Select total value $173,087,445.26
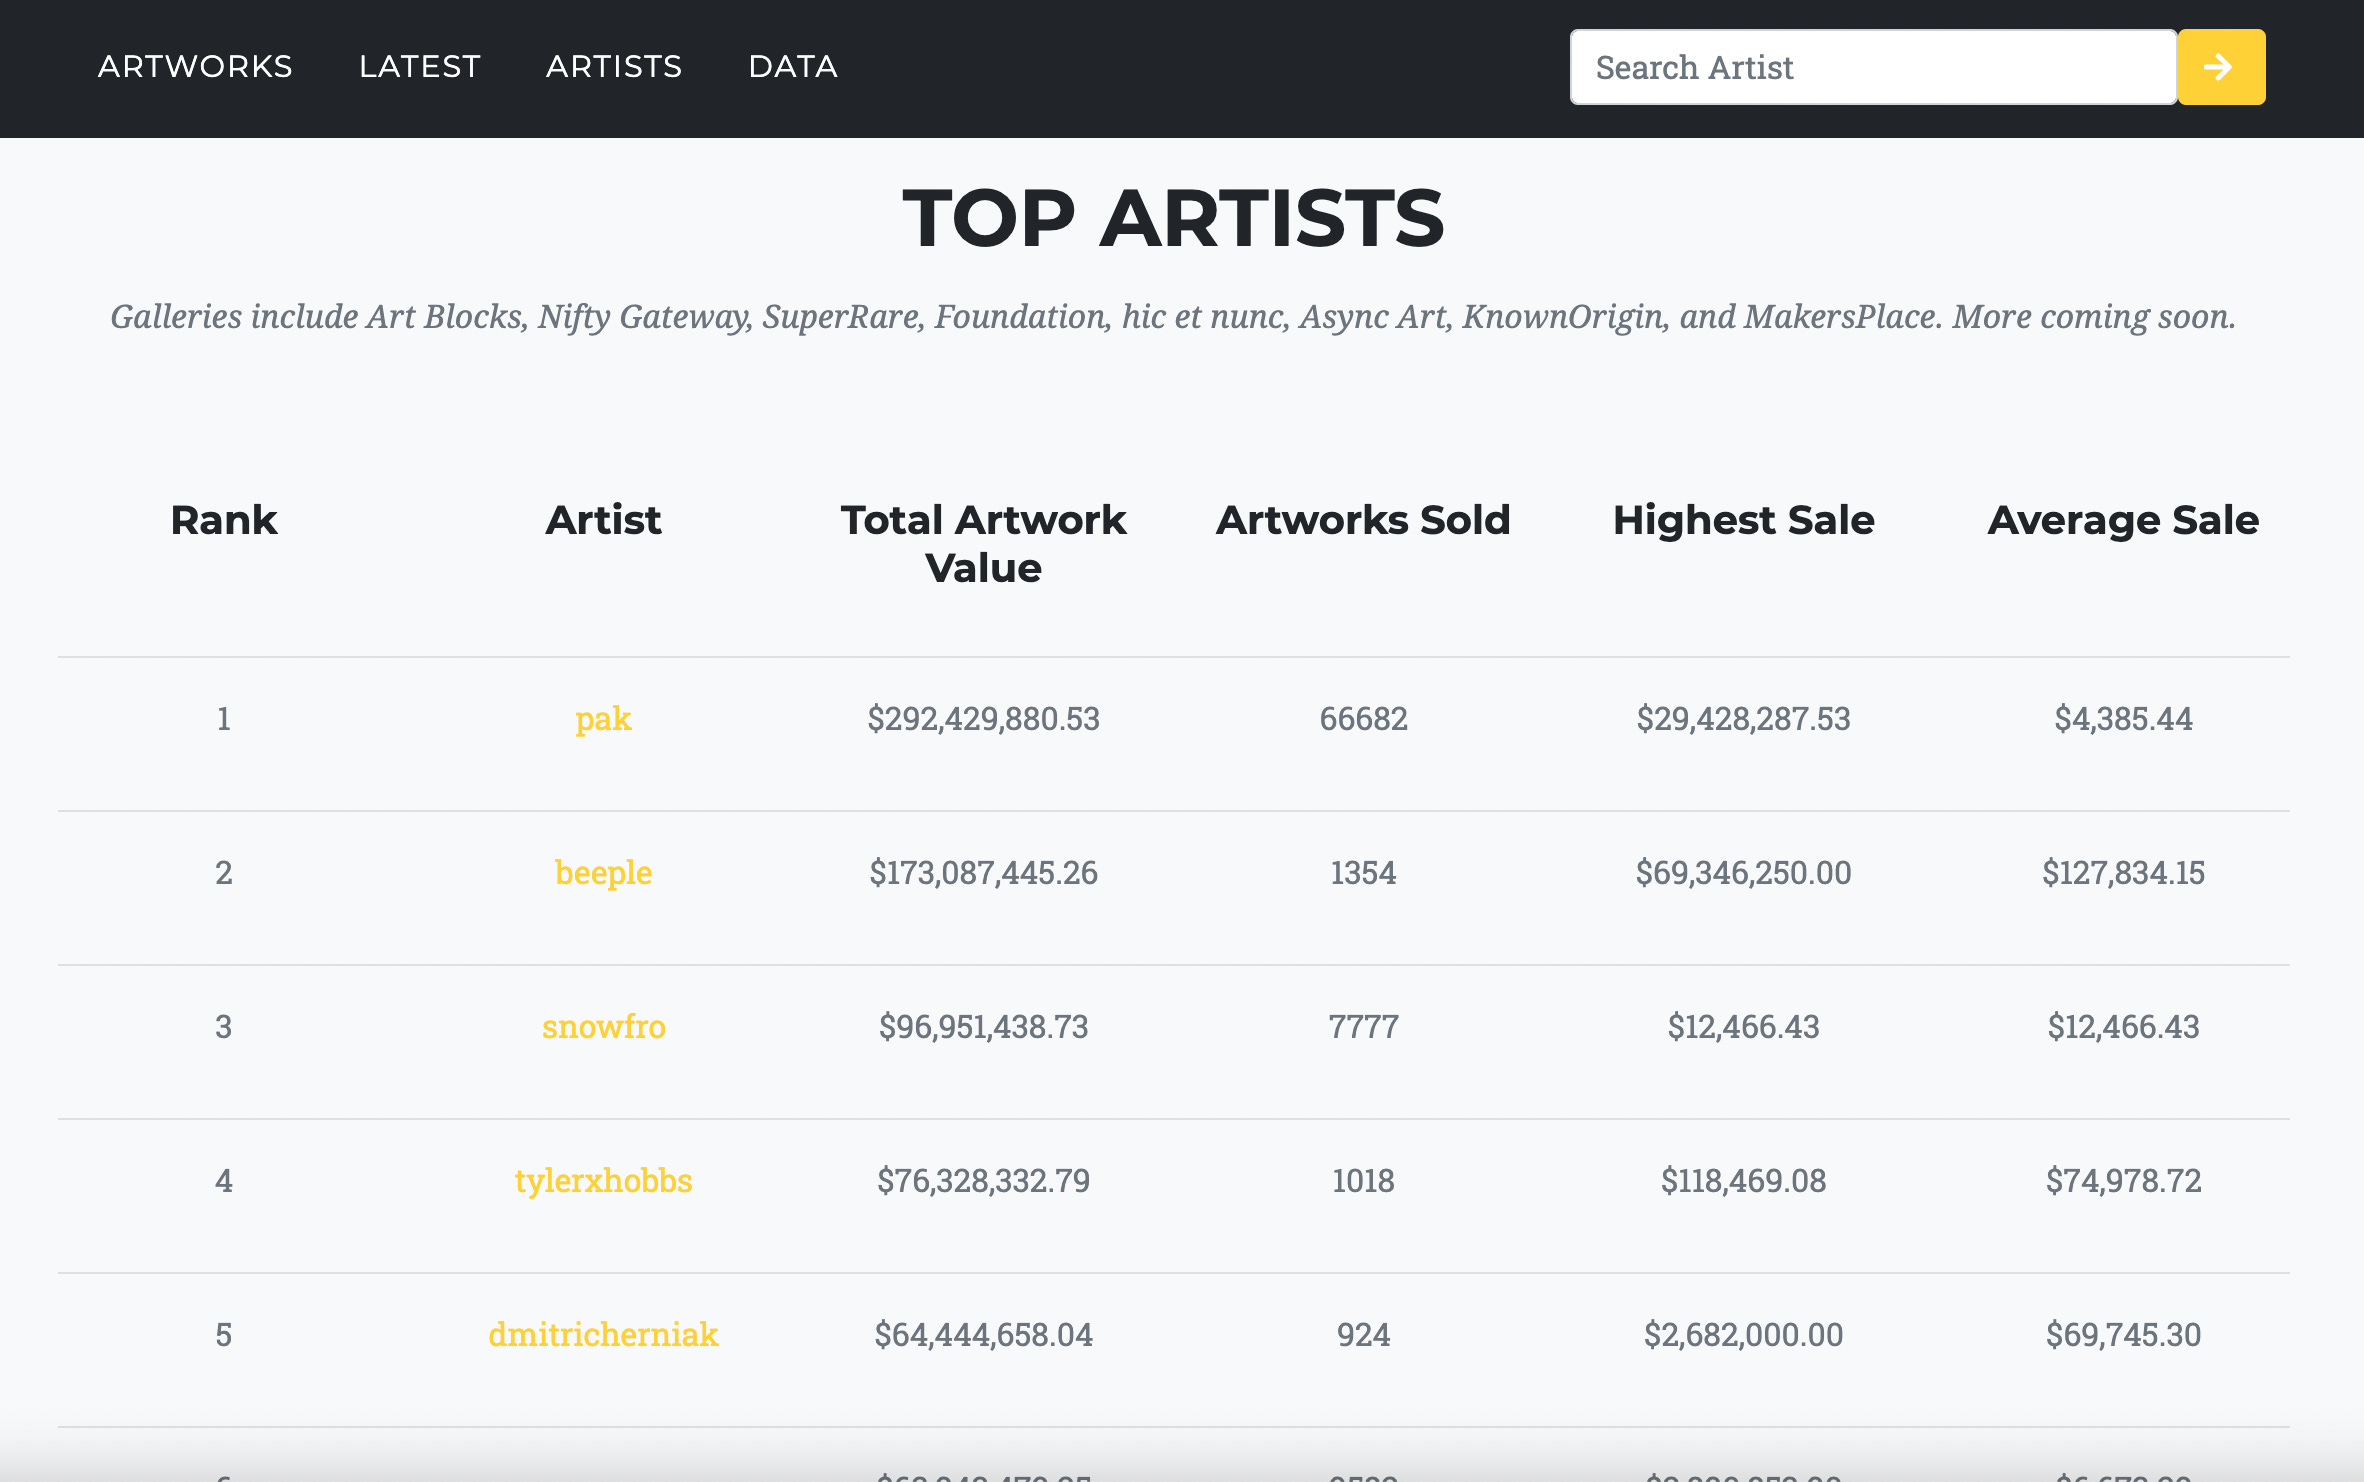Image resolution: width=2364 pixels, height=1482 pixels. [984, 873]
